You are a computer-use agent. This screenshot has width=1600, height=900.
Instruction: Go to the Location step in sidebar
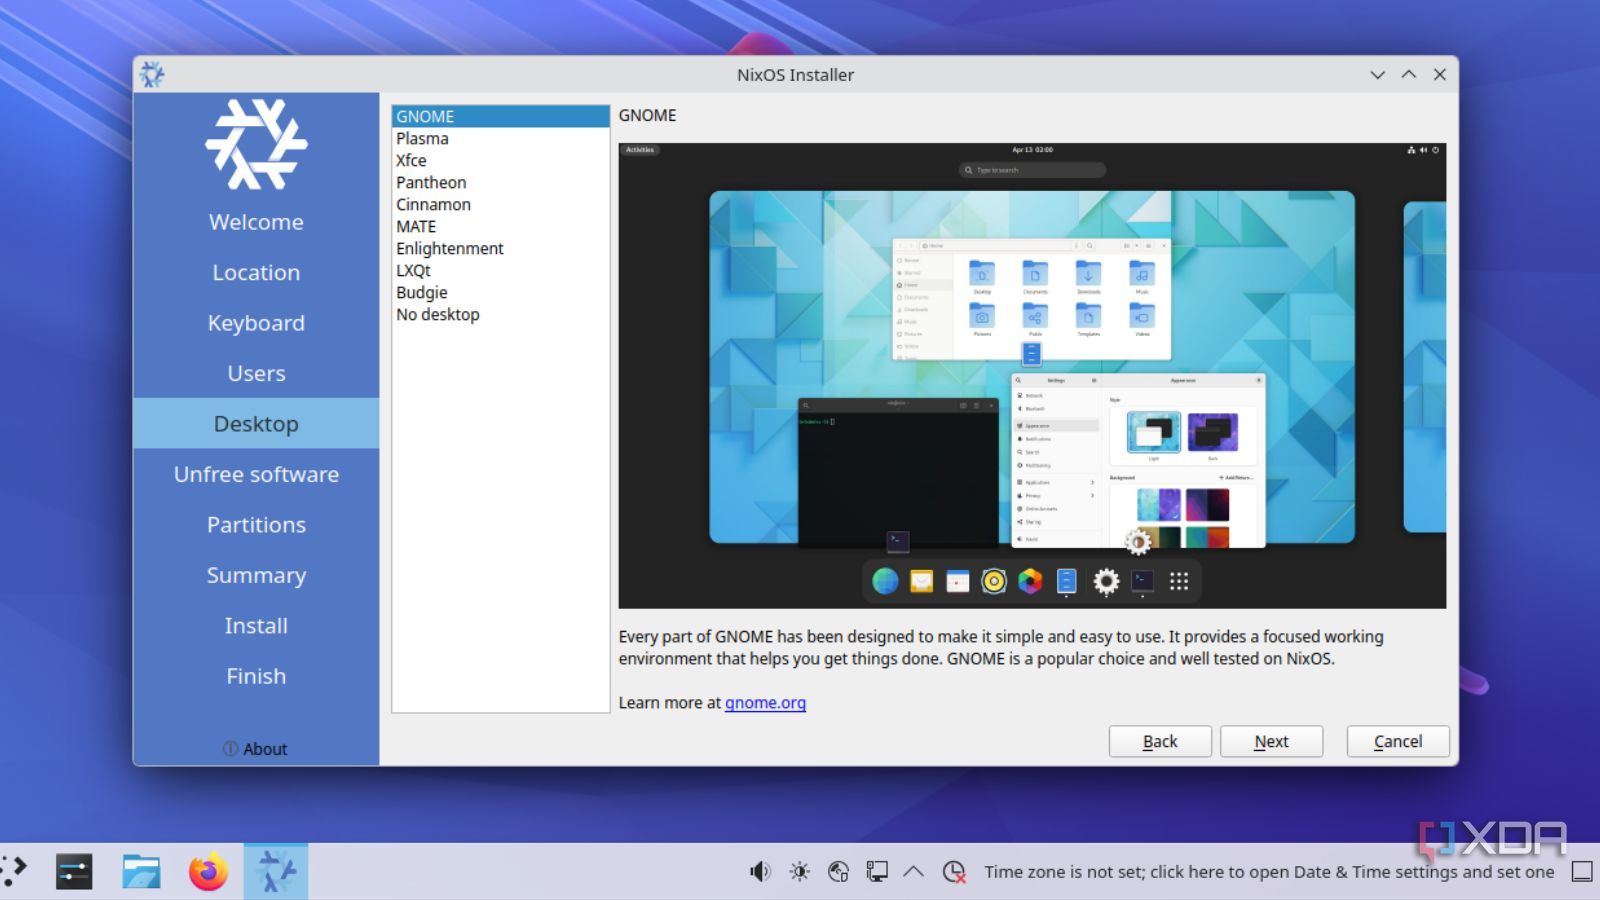(256, 272)
